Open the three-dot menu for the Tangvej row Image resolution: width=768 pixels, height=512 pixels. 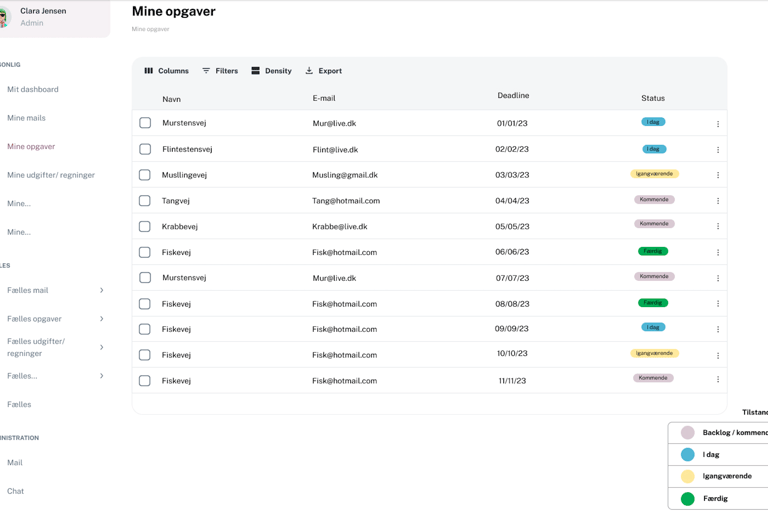[x=718, y=201]
